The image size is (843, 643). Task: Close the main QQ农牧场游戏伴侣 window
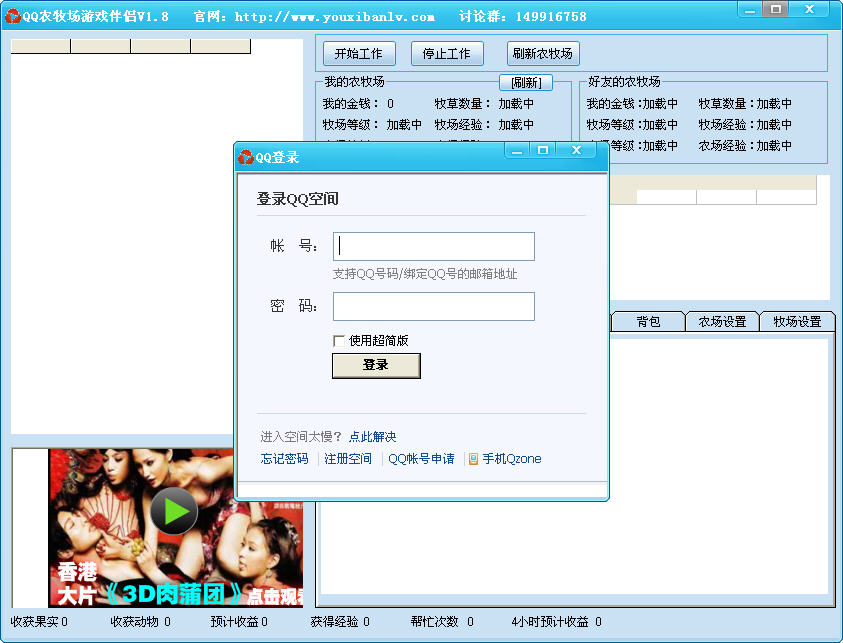pos(809,9)
